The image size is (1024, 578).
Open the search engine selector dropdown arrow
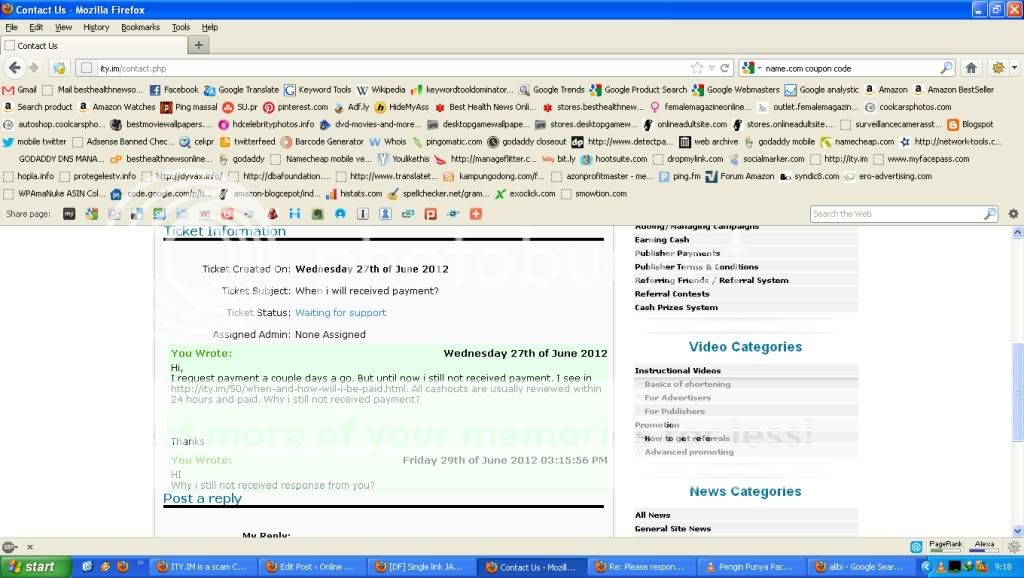coord(760,68)
